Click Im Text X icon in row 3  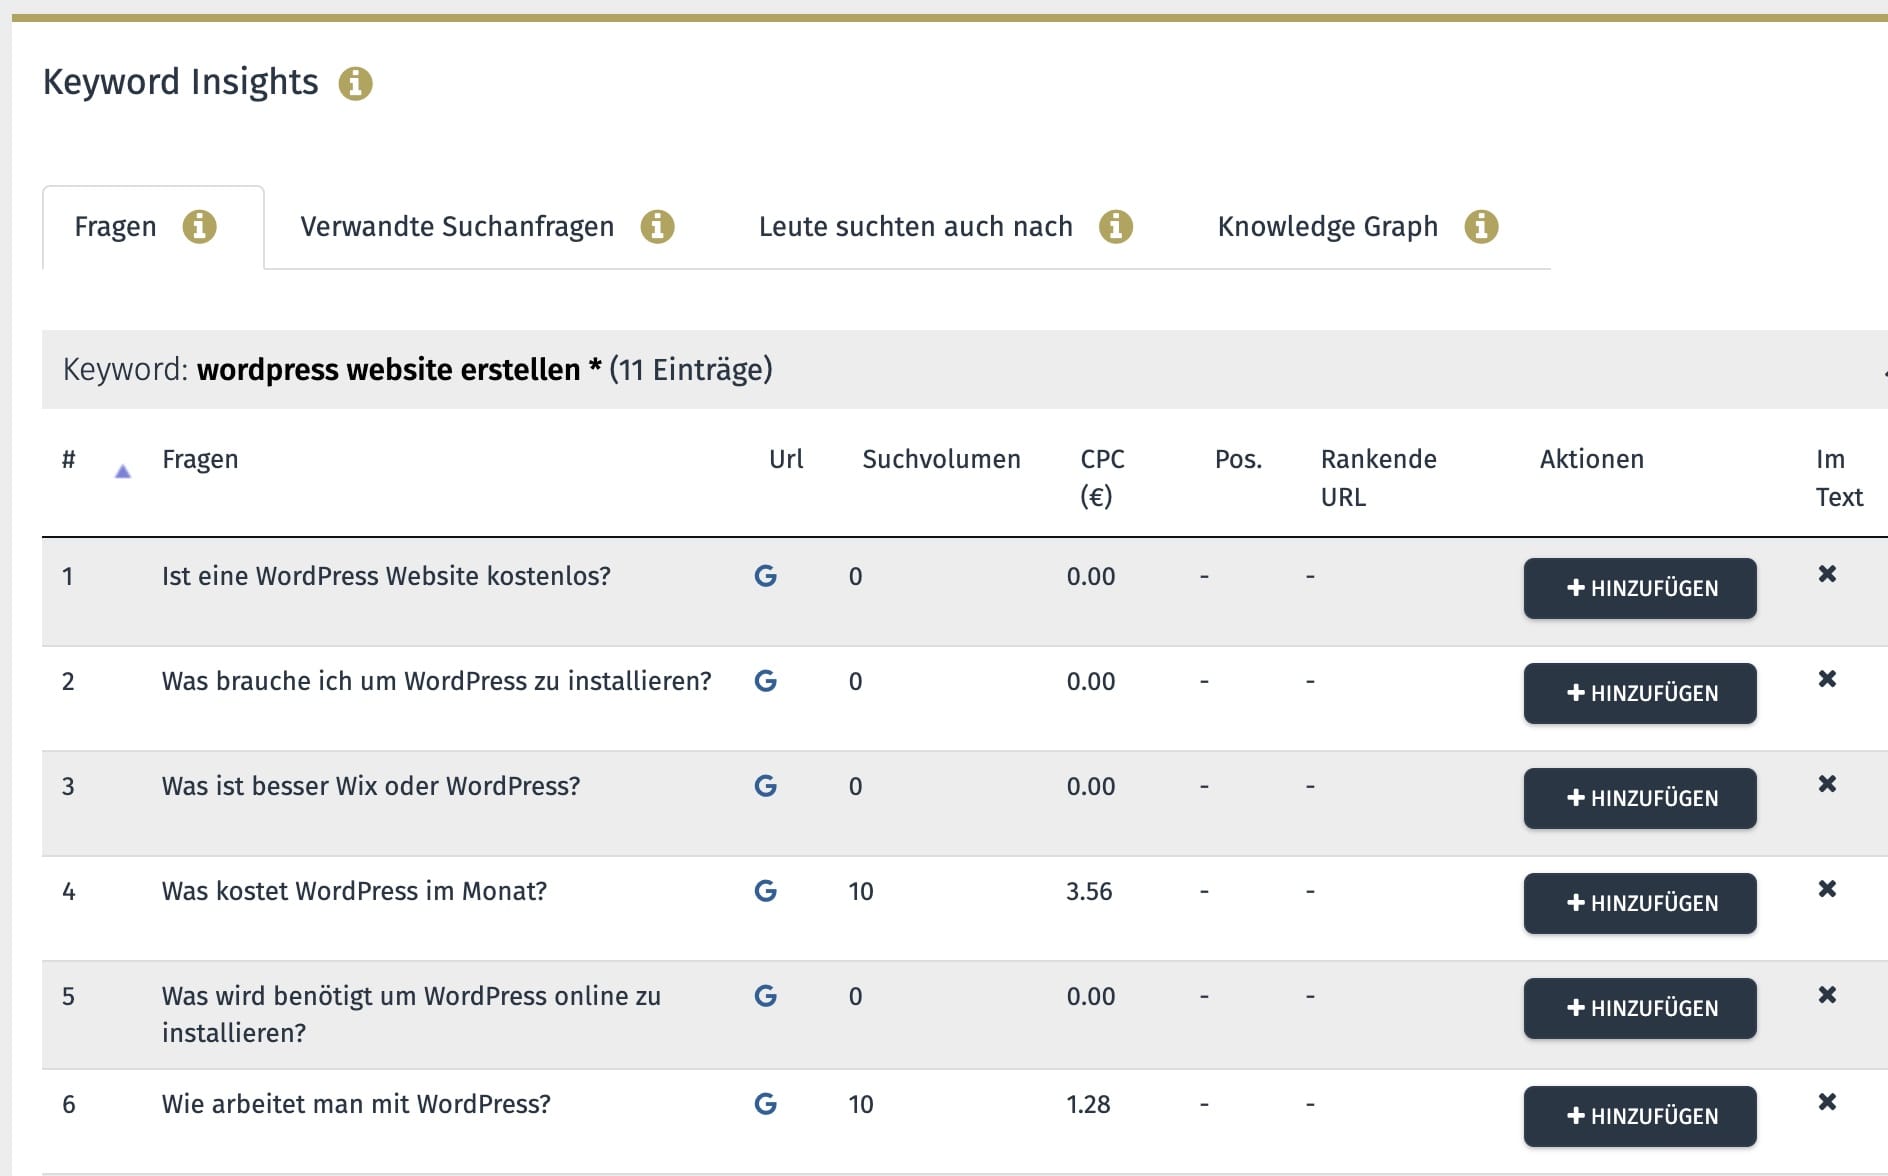1827,784
